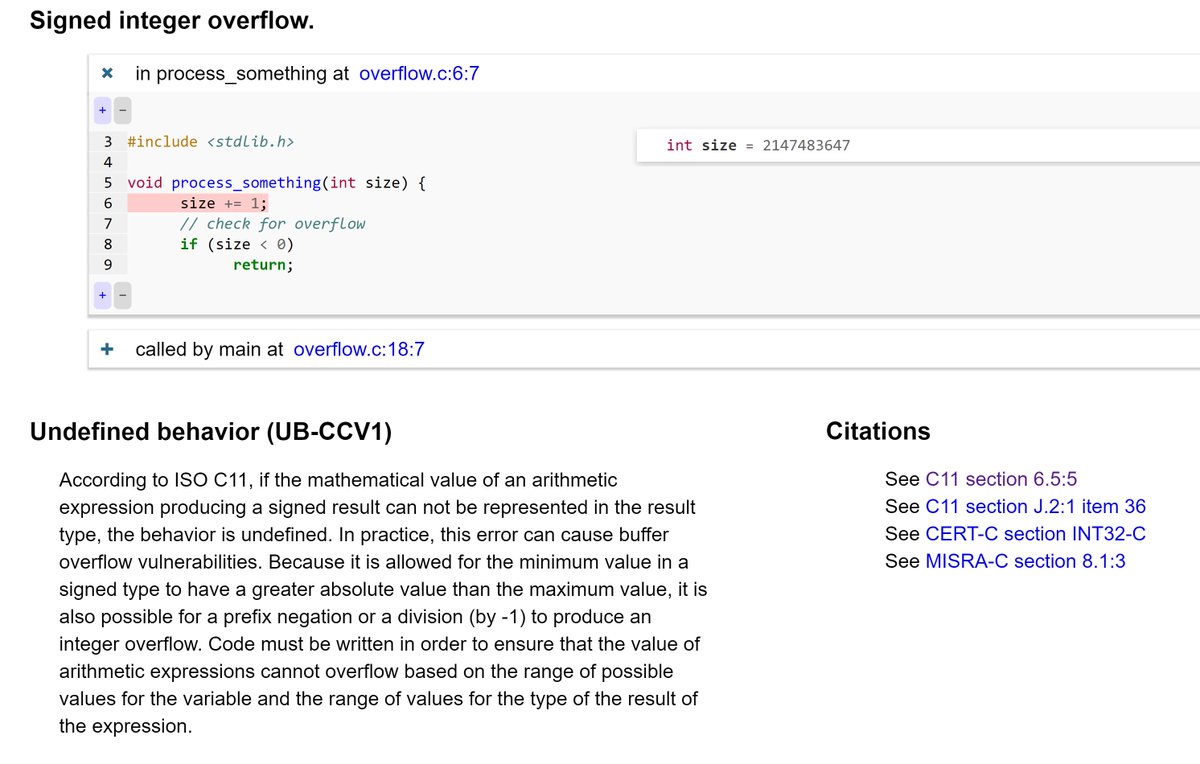Viewport: 1200px width, 764px height.
Task: Show more lines below line 9 via plus icon
Action: click(102, 294)
